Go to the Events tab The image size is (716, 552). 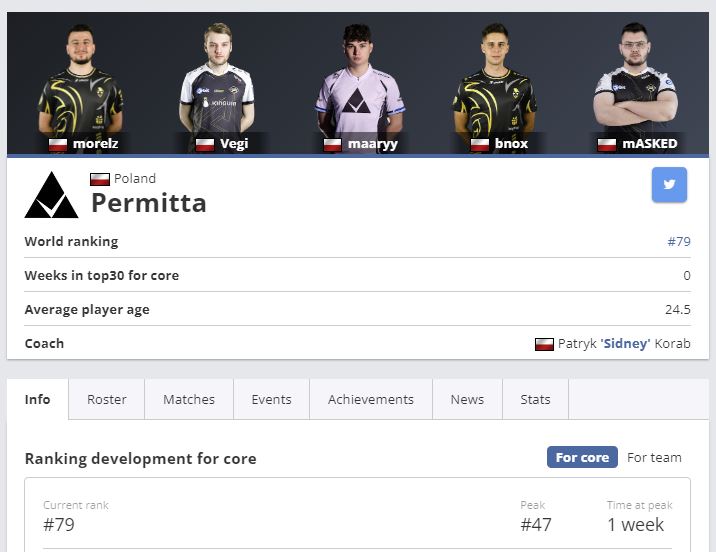coord(271,400)
